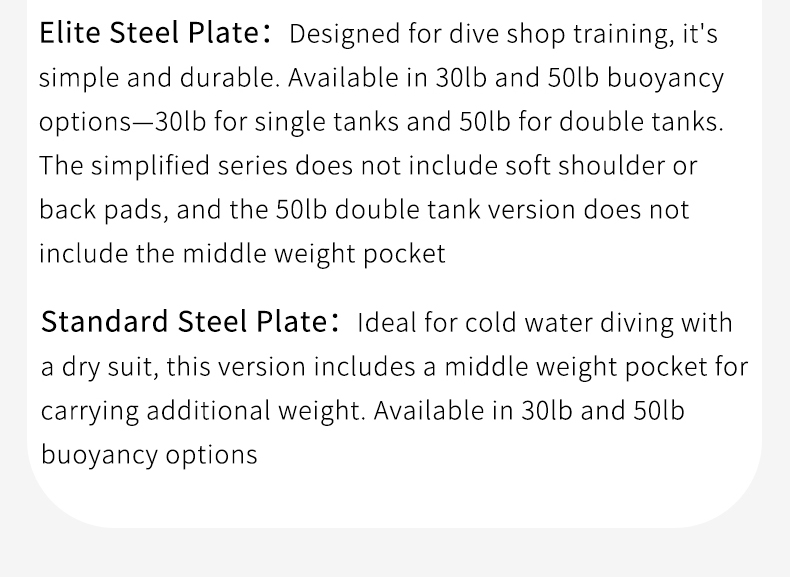
Task: Click "buoyancy options" on the final line
Action: pyautogui.click(x=149, y=455)
